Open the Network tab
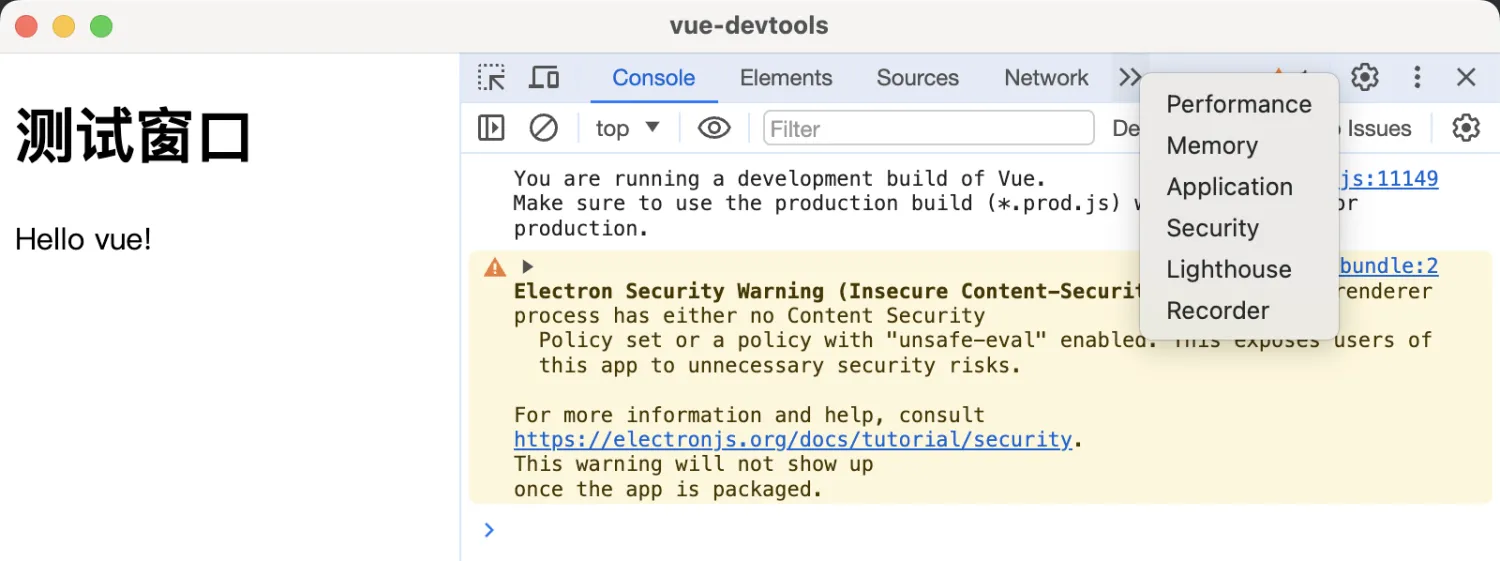This screenshot has height=561, width=1500. (x=1046, y=78)
